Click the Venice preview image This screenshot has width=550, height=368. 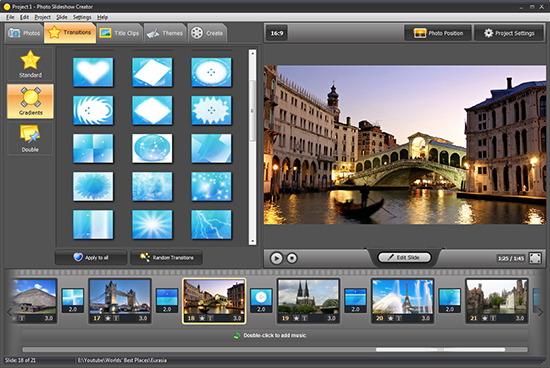pyautogui.click(x=405, y=145)
